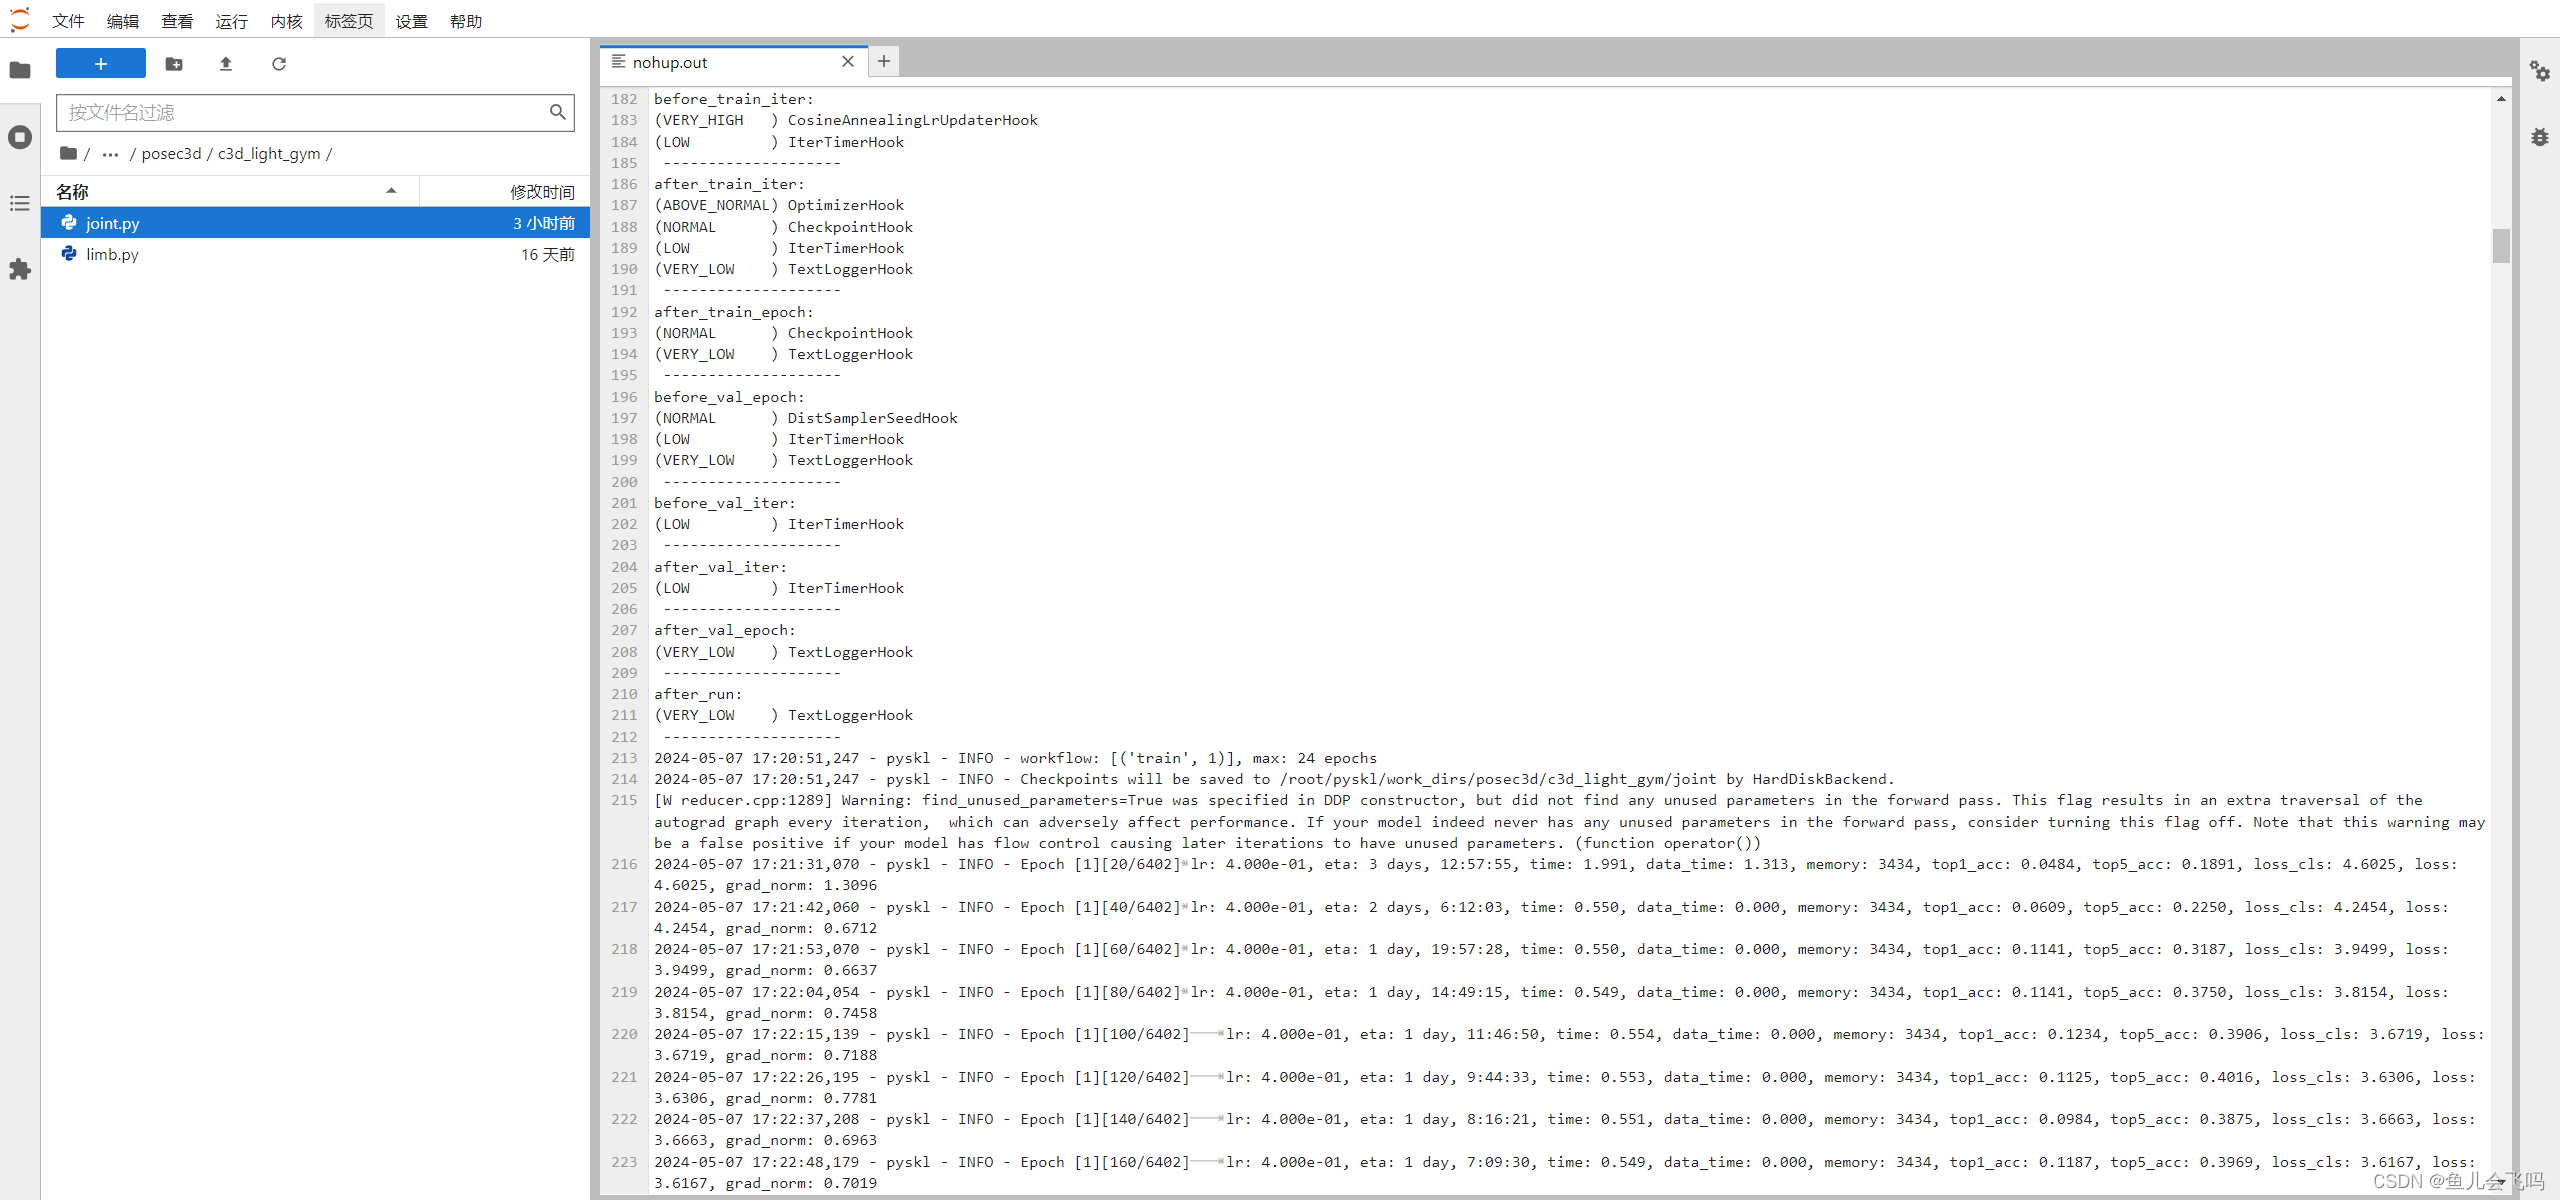2560x1200 pixels.
Task: Select the limb.py file
Action: [112, 254]
